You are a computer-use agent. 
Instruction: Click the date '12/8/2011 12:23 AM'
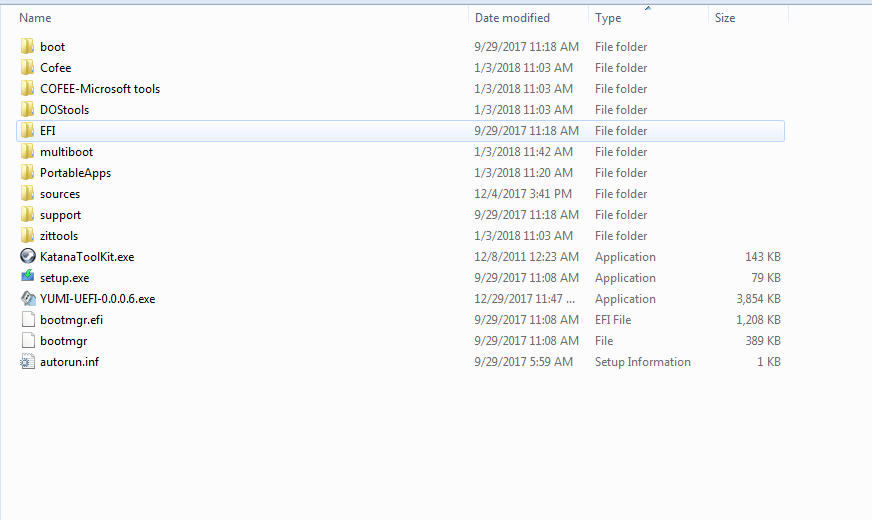pos(526,257)
